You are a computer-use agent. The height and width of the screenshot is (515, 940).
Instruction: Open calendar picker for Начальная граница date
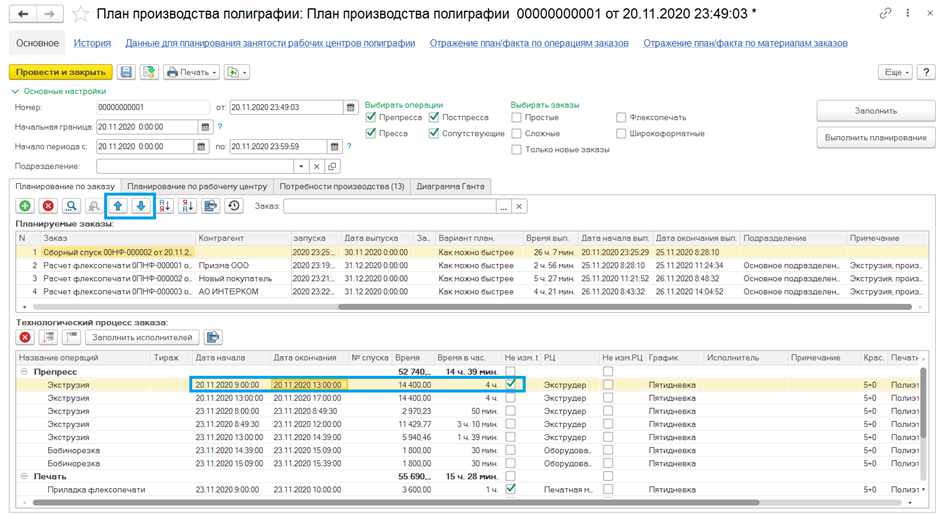[x=206, y=127]
